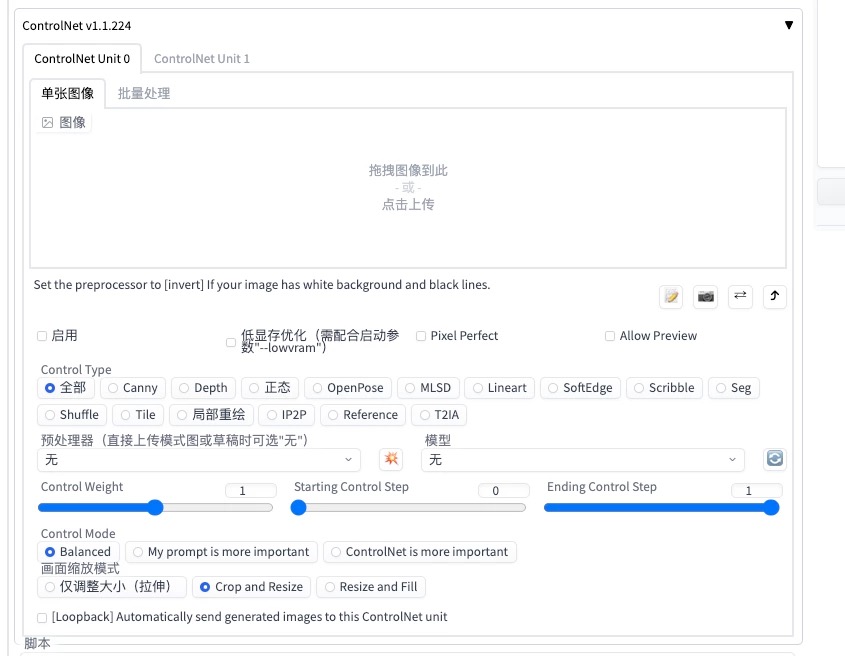Expand the 脚本 scripts section
The image size is (845, 656).
37,644
